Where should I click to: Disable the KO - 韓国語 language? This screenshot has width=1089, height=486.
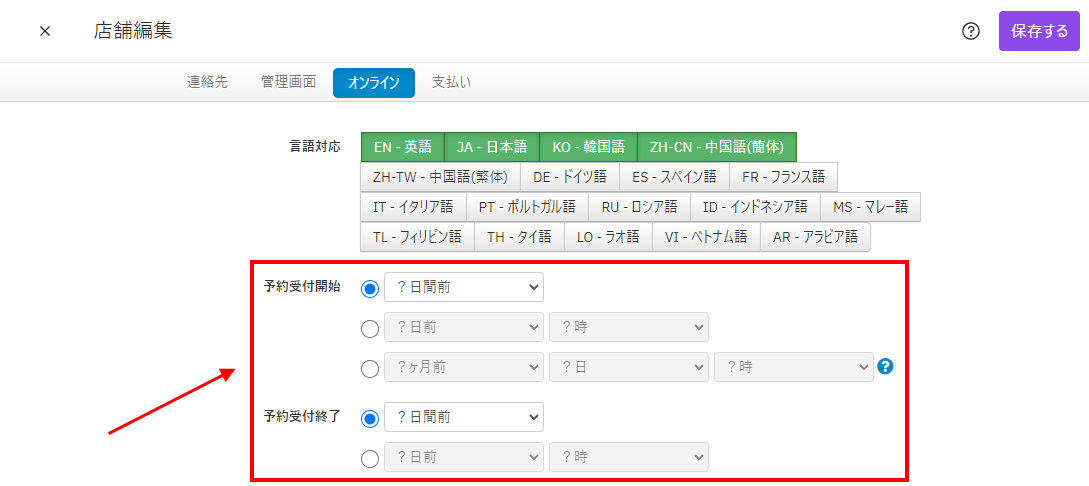click(587, 147)
